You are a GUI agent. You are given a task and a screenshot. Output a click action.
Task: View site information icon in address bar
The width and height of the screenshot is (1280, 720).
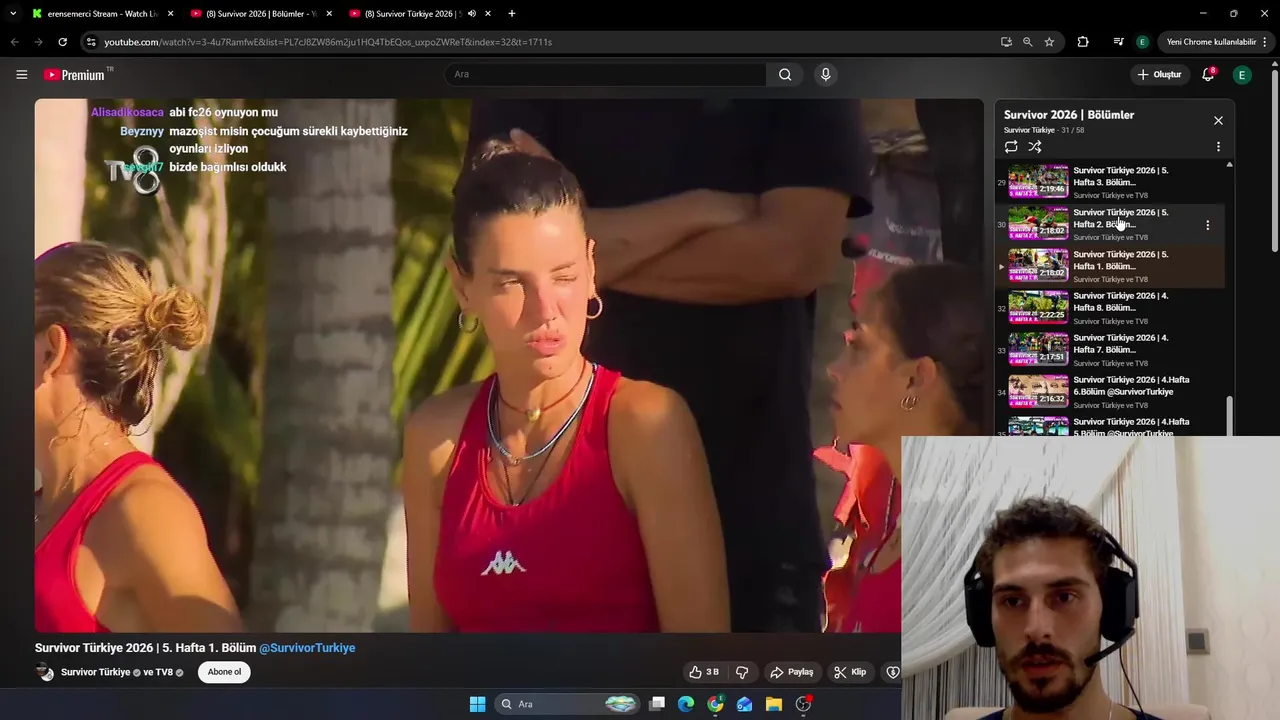tap(91, 42)
